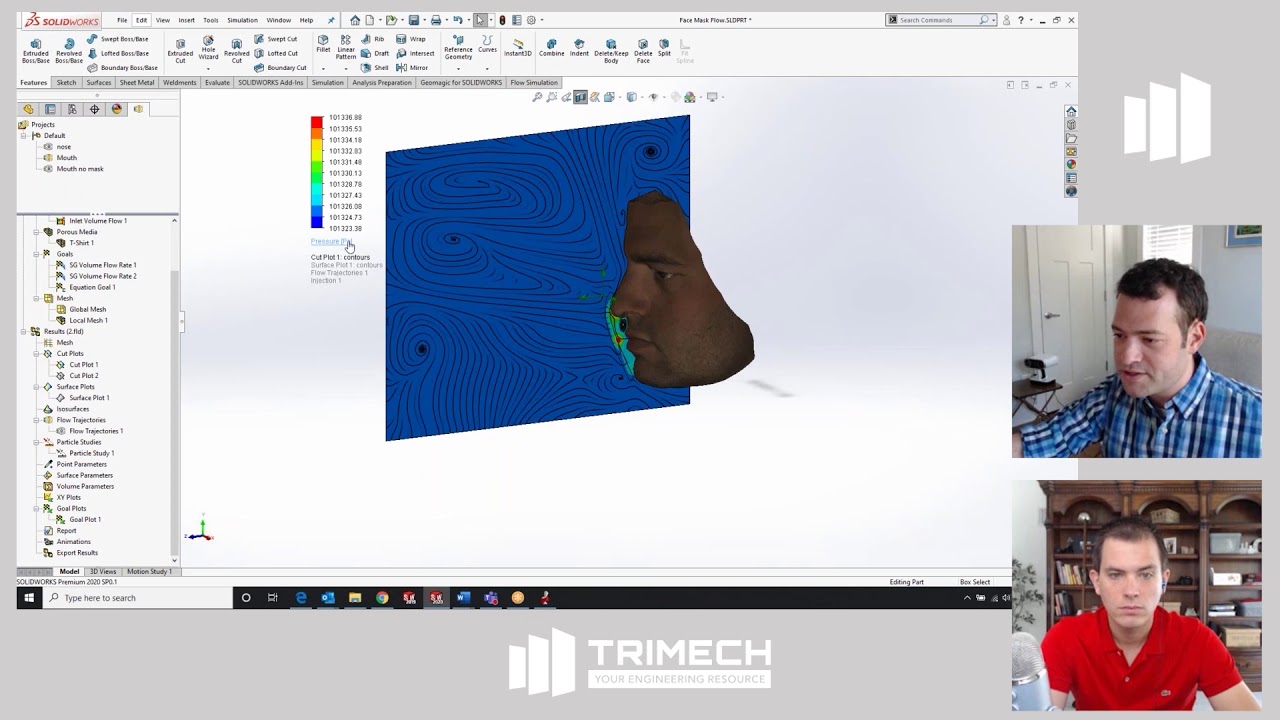The image size is (1280, 720).
Task: Switch to the Evaluate tab
Action: coord(217,83)
